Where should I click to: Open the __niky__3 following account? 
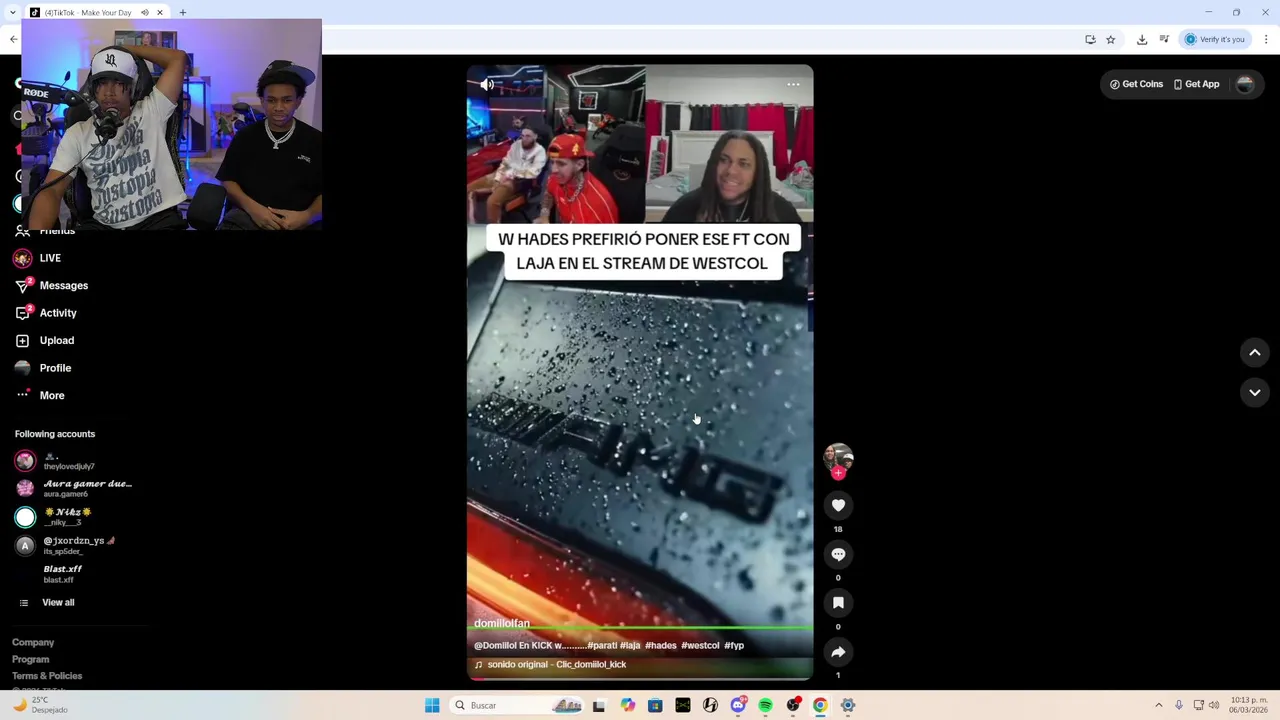click(x=54, y=517)
